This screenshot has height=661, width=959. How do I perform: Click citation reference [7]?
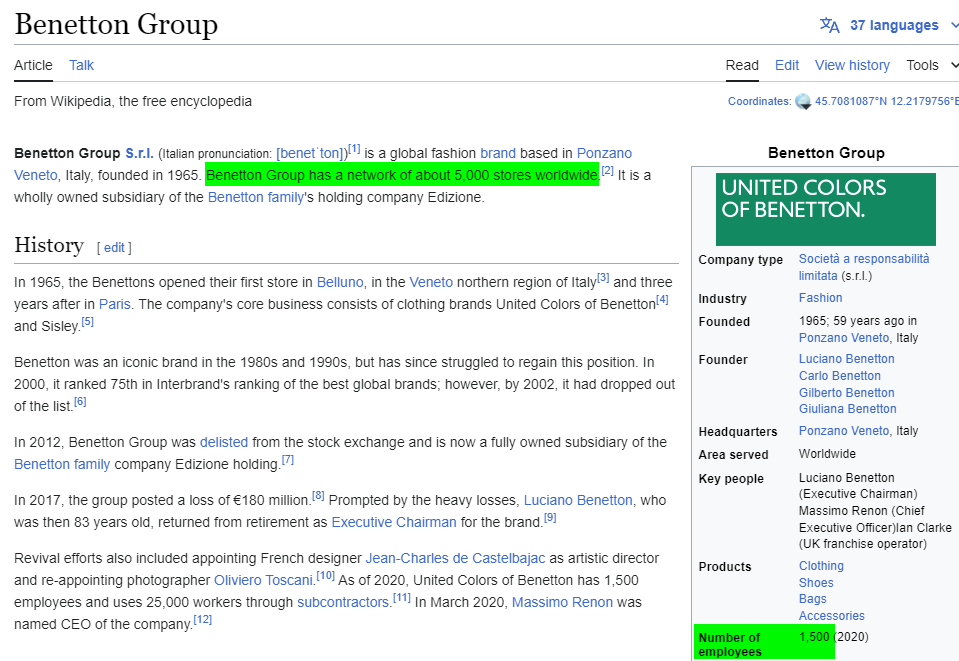point(287,460)
